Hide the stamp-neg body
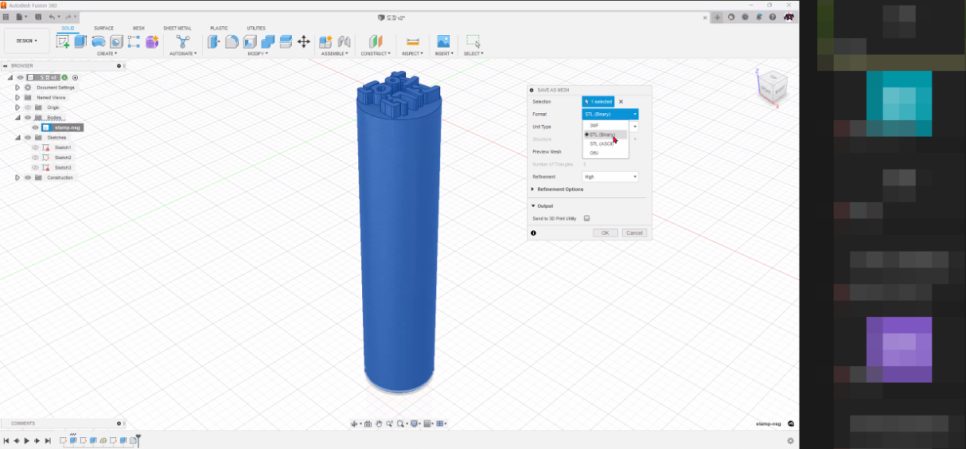The height and width of the screenshot is (449, 966). (x=35, y=127)
